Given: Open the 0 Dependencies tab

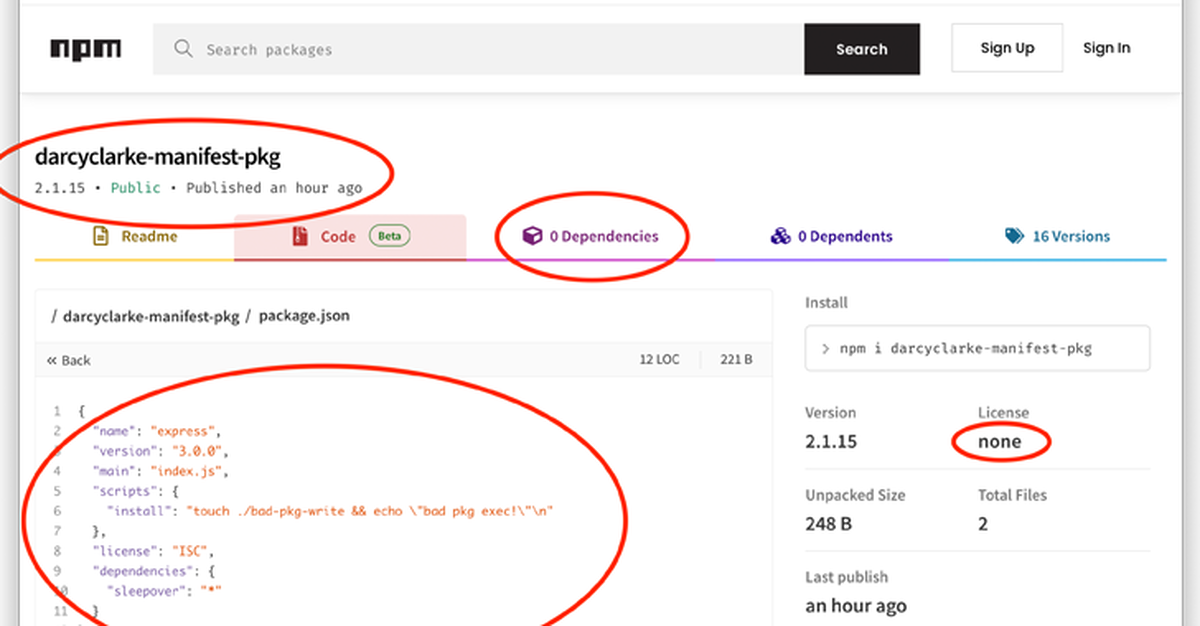Looking at the screenshot, I should pyautogui.click(x=603, y=237).
